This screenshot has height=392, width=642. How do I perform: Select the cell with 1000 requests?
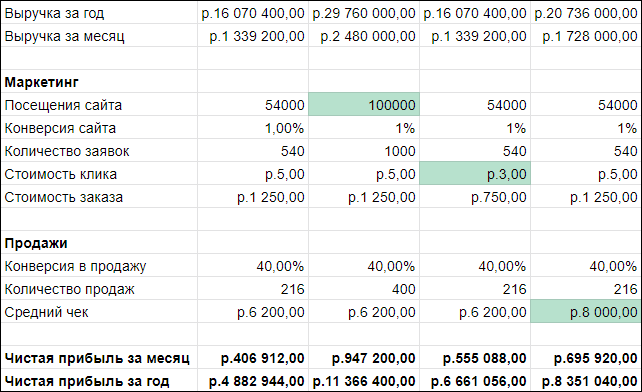[x=364, y=150]
